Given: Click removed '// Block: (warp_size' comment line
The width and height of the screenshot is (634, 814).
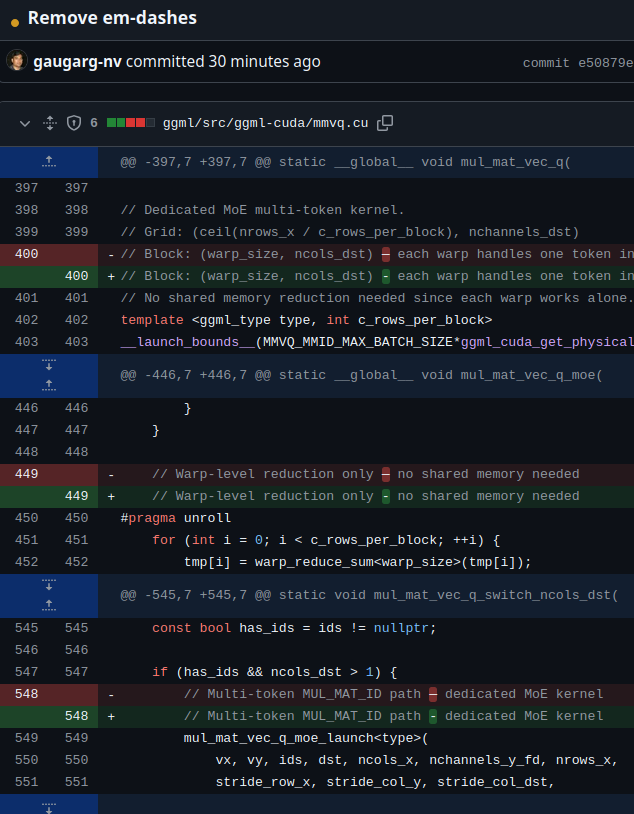Looking at the screenshot, I should (377, 254).
